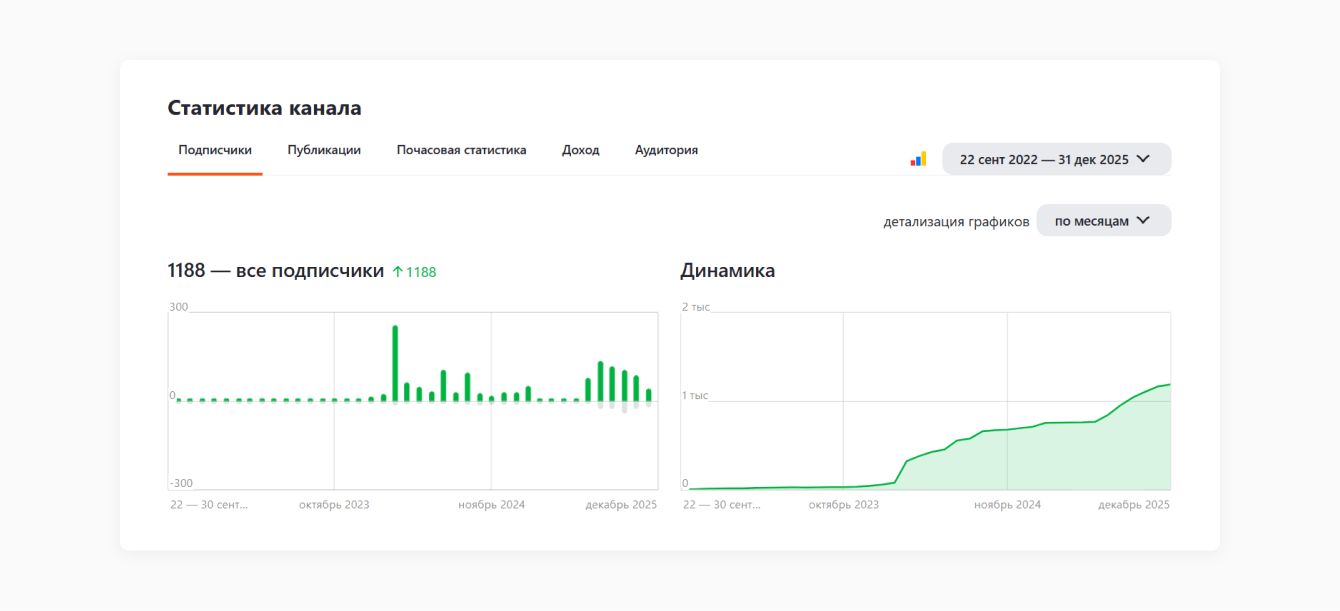Click the 300 axis label in subscribers chart
This screenshot has height=611, width=1340.
click(x=179, y=307)
